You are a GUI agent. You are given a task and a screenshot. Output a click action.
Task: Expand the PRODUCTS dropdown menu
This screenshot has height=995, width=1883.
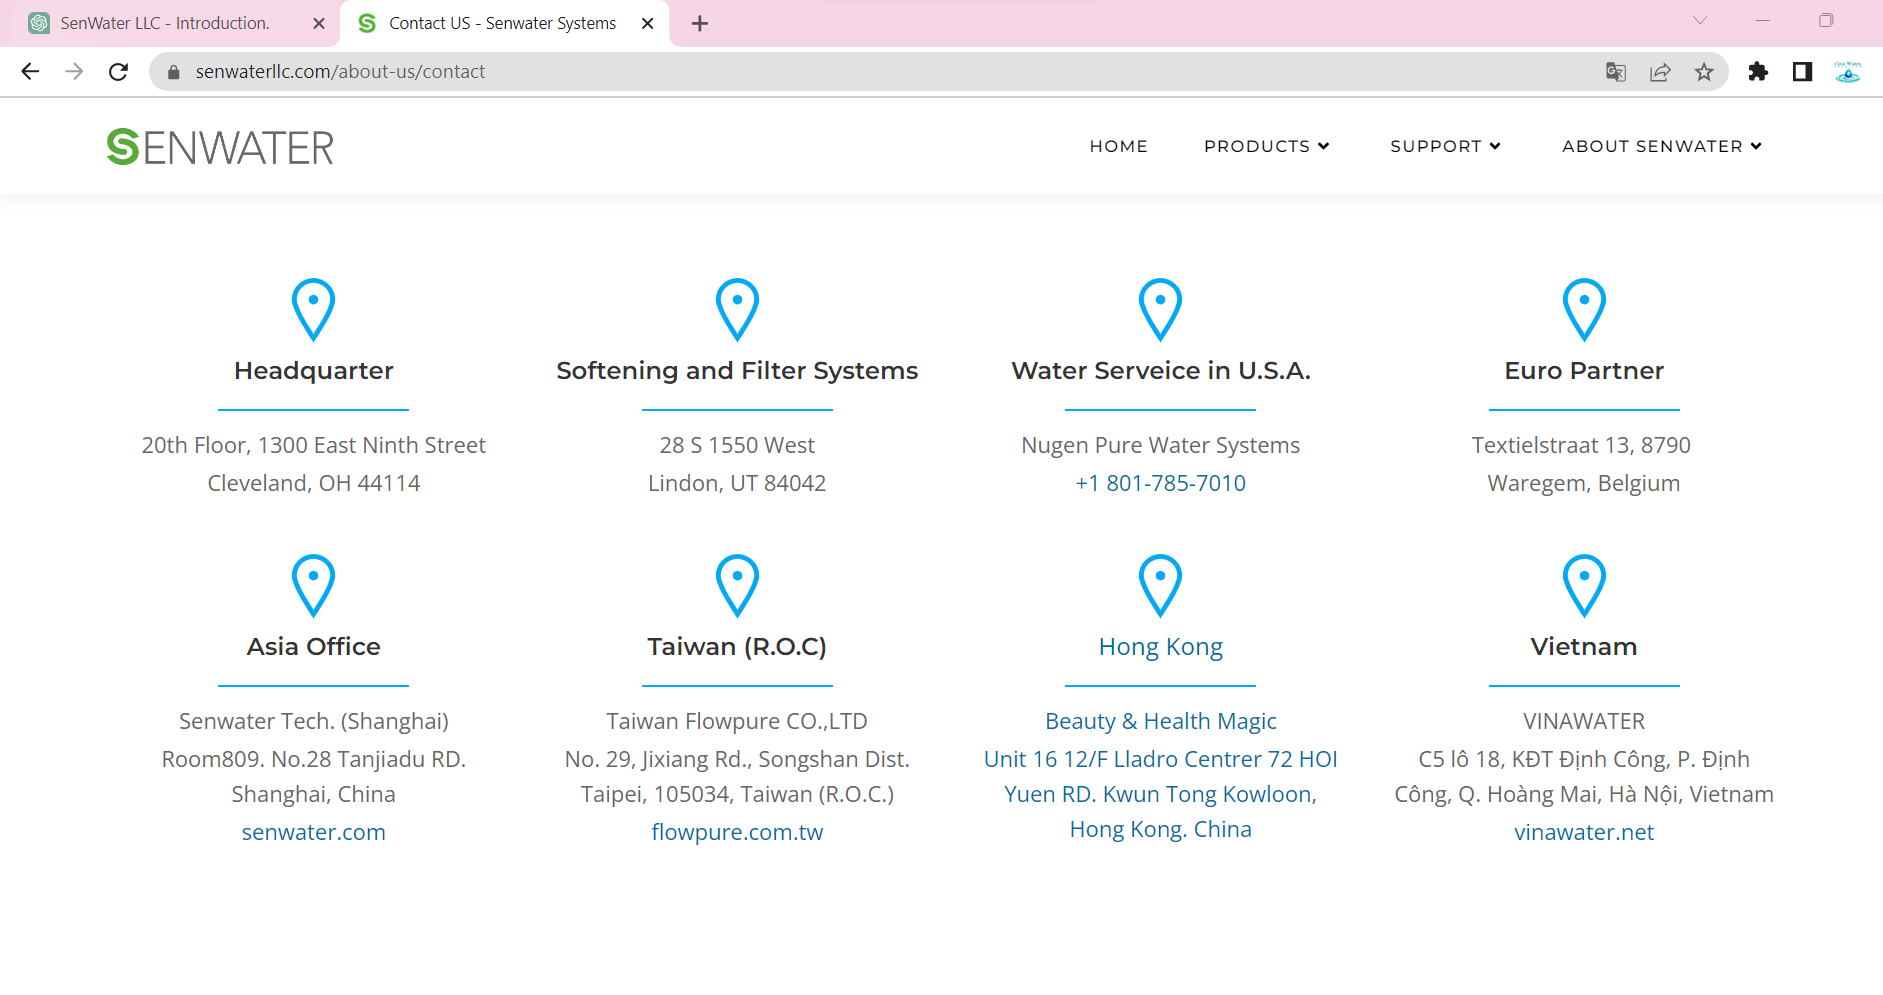tap(1267, 146)
